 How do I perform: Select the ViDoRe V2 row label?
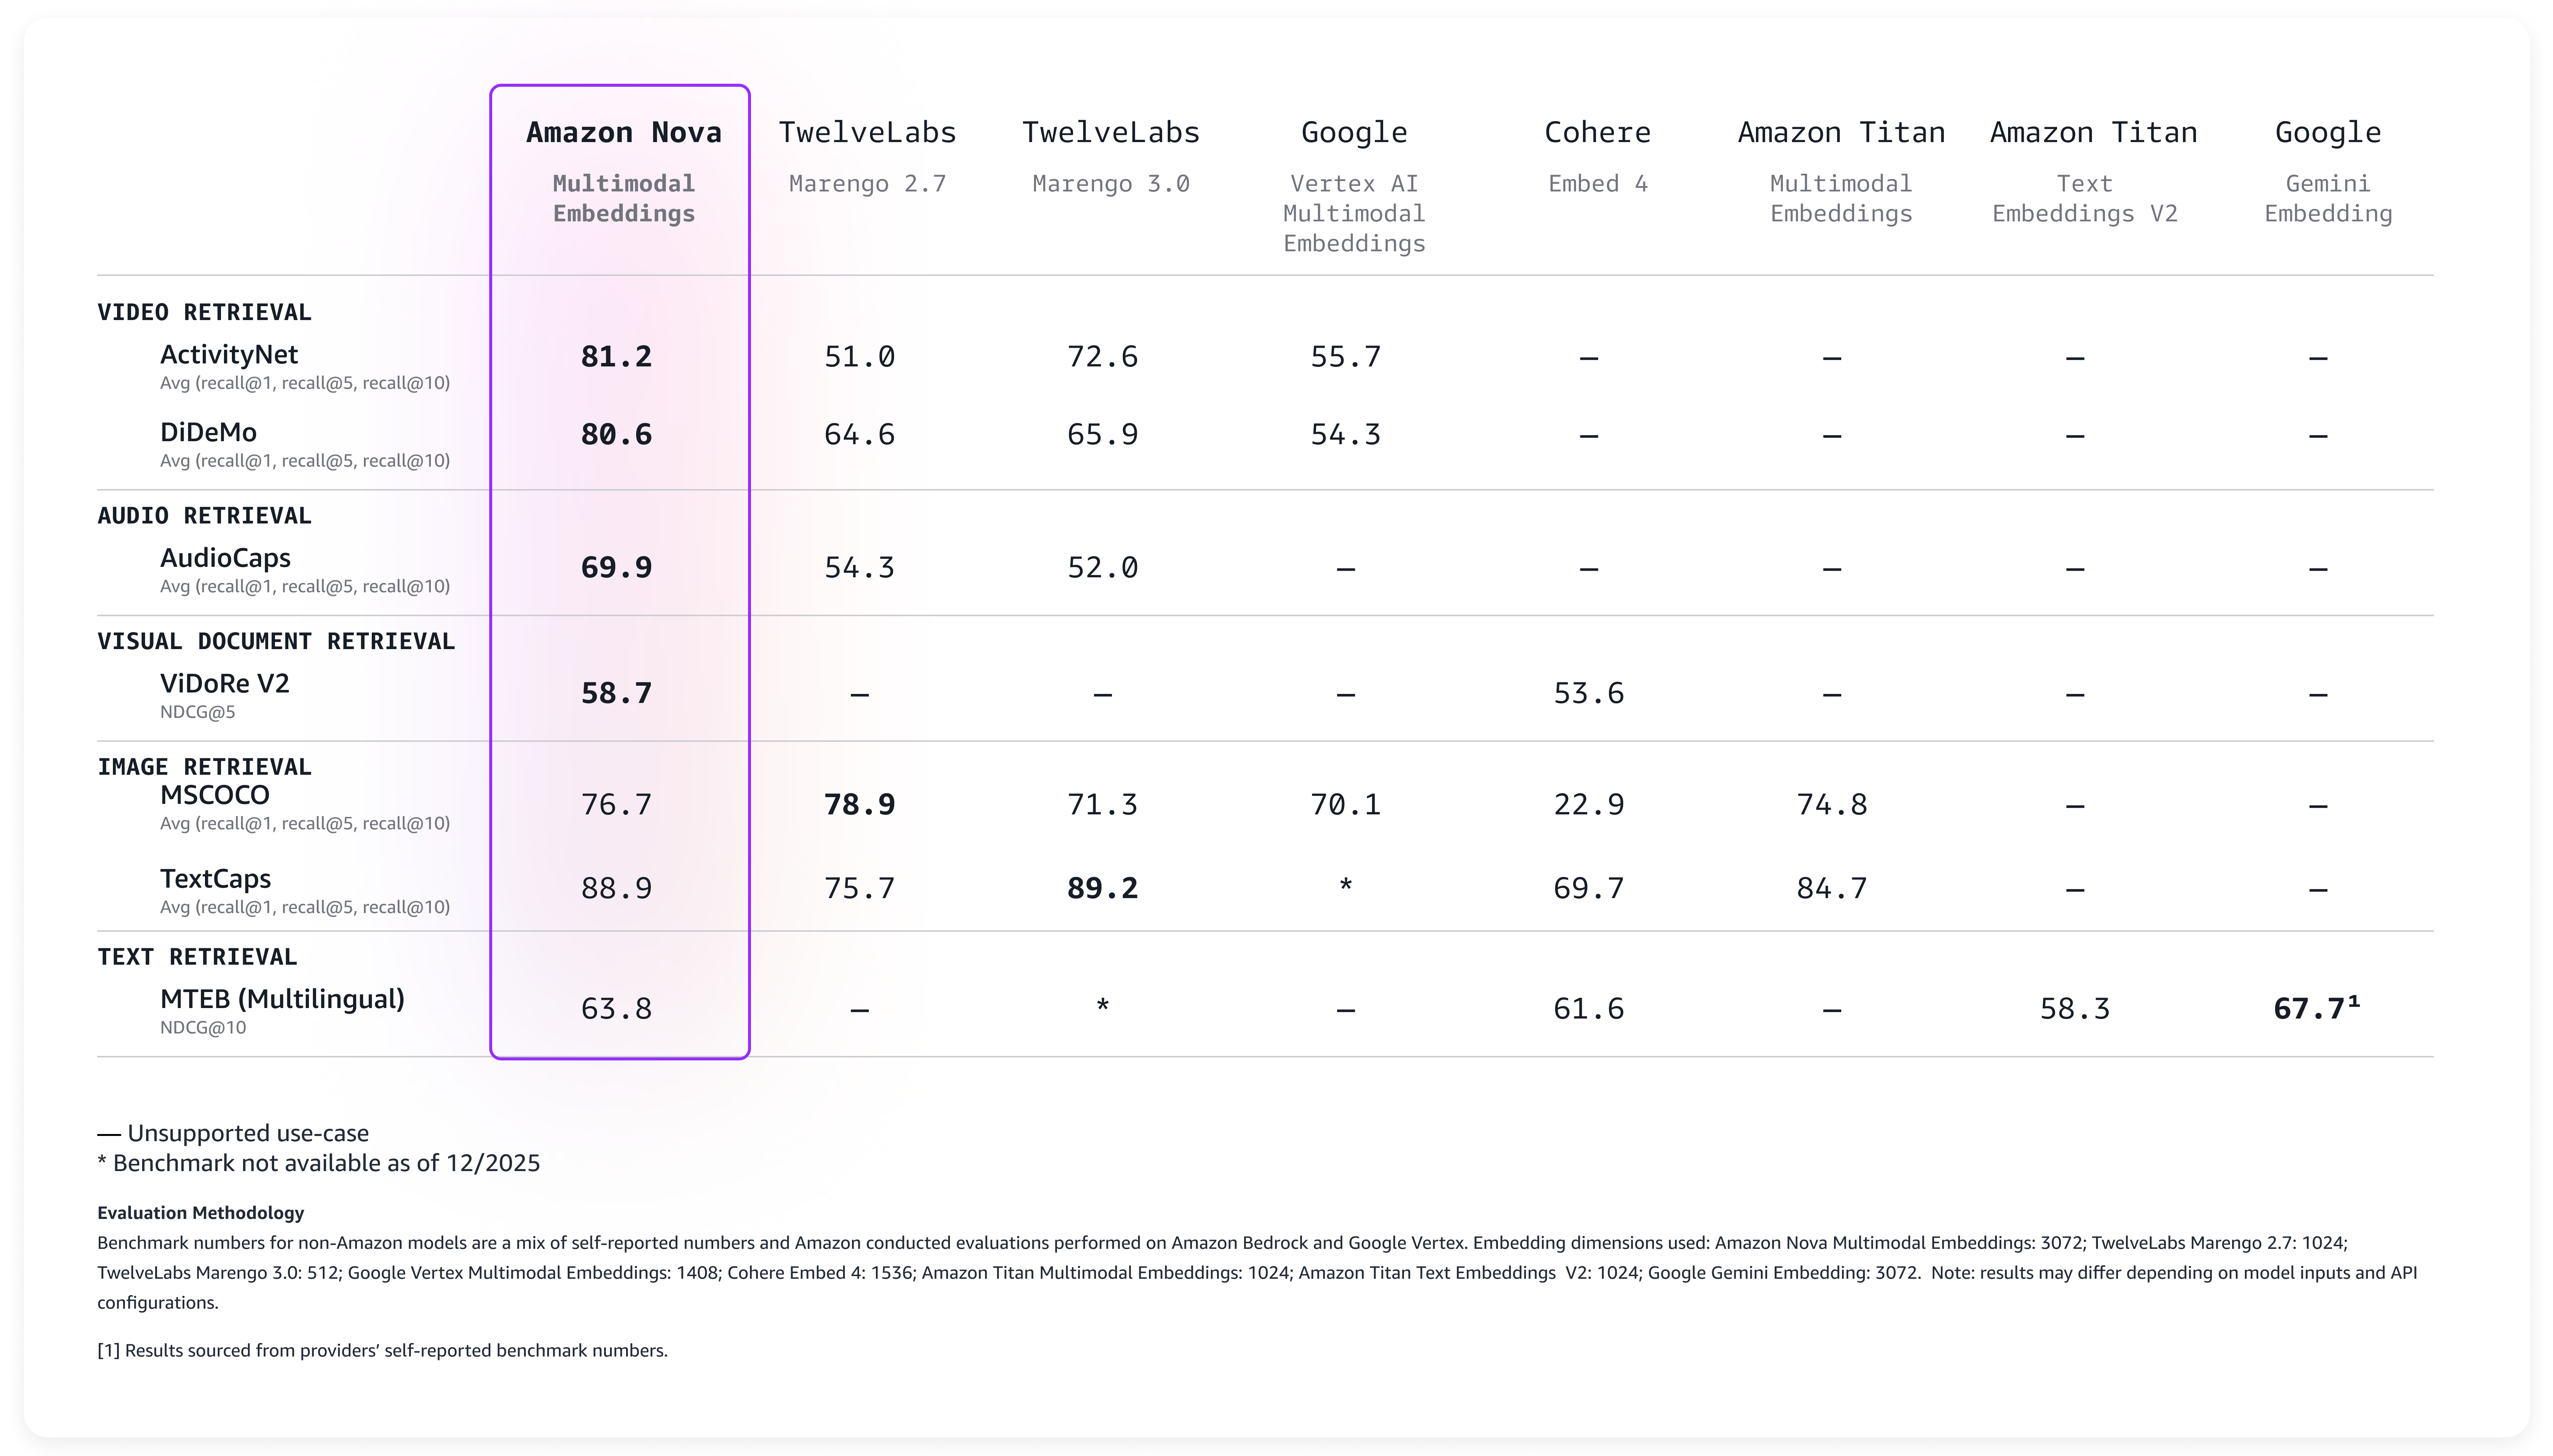224,684
